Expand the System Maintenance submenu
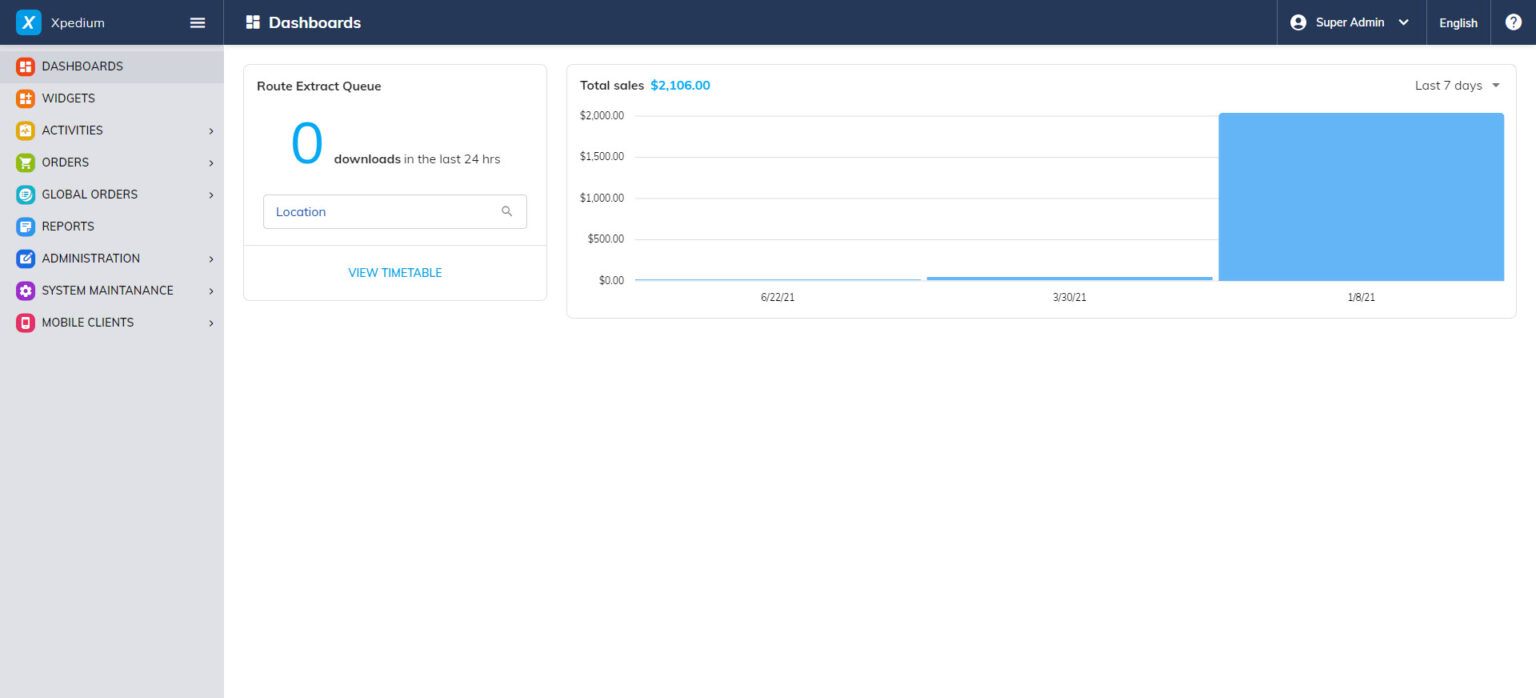1536x698 pixels. pos(210,290)
